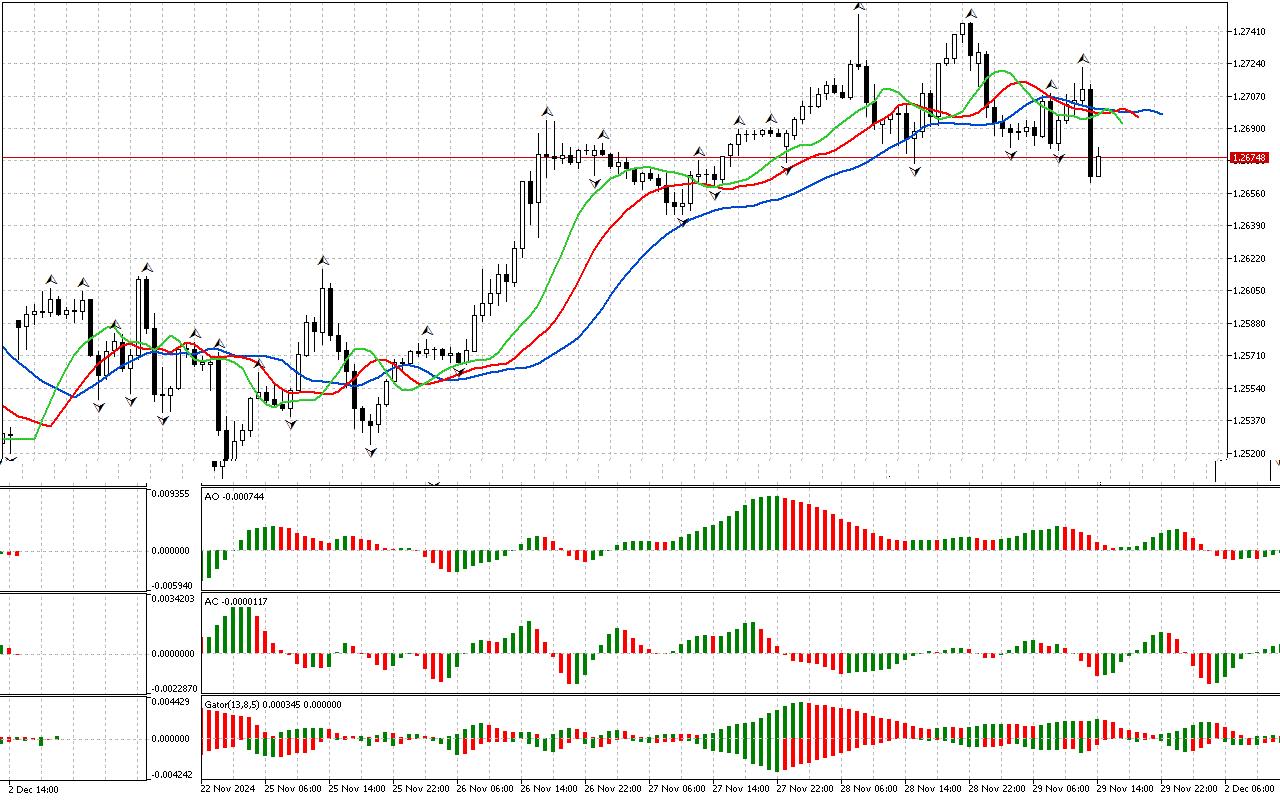Click the -0.004242 Gator scale minimum
1280x800 pixels.
(170, 774)
